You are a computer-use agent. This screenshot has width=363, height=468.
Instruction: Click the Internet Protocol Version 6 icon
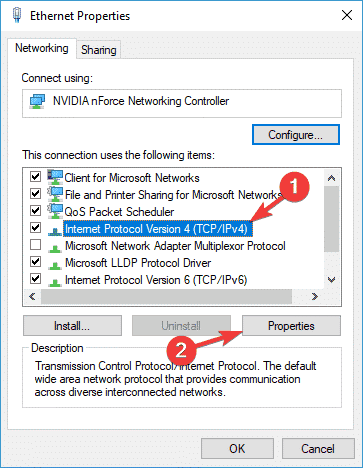click(55, 282)
